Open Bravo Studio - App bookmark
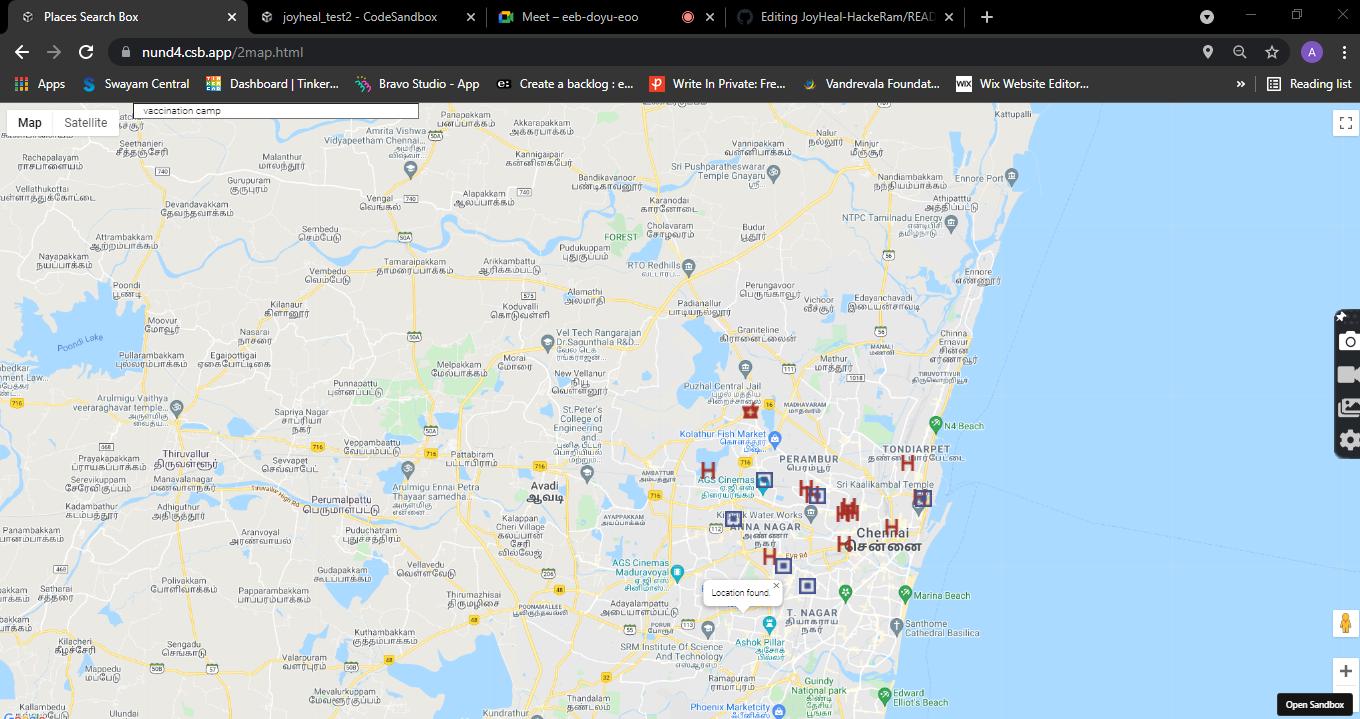Screen dimensions: 1360x719 click(x=417, y=84)
